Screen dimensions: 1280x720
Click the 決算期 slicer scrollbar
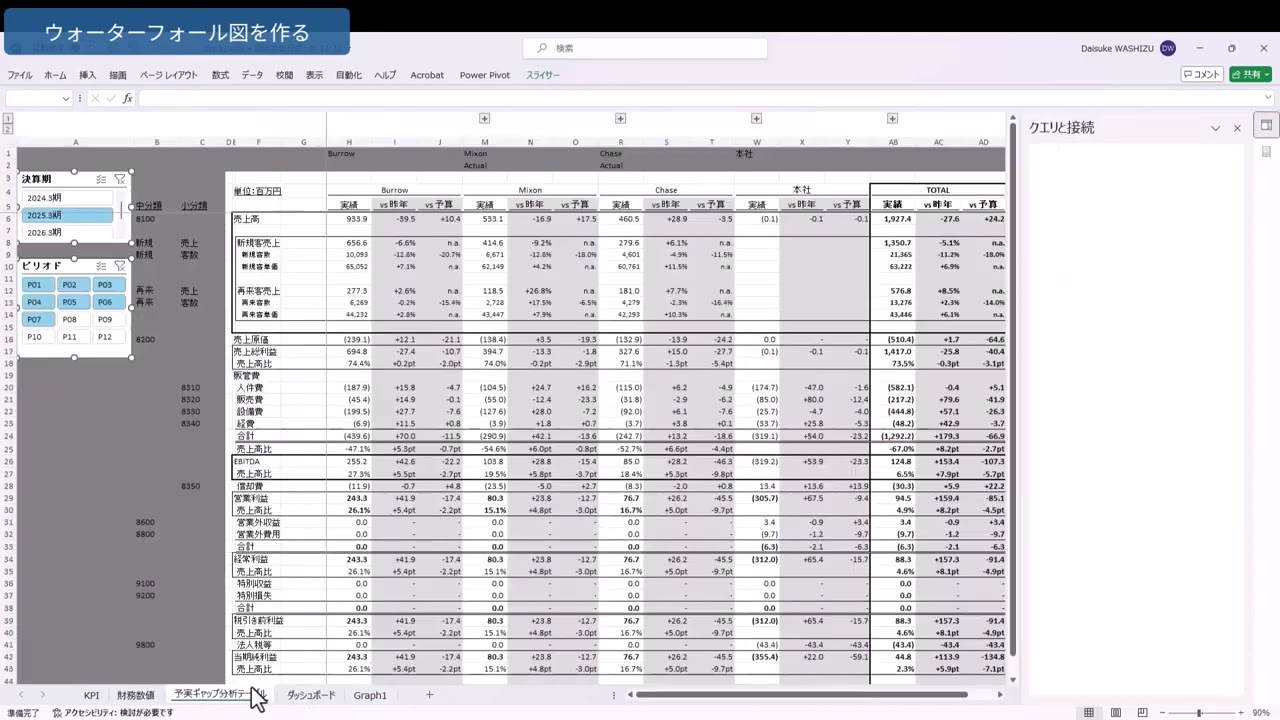click(x=122, y=211)
